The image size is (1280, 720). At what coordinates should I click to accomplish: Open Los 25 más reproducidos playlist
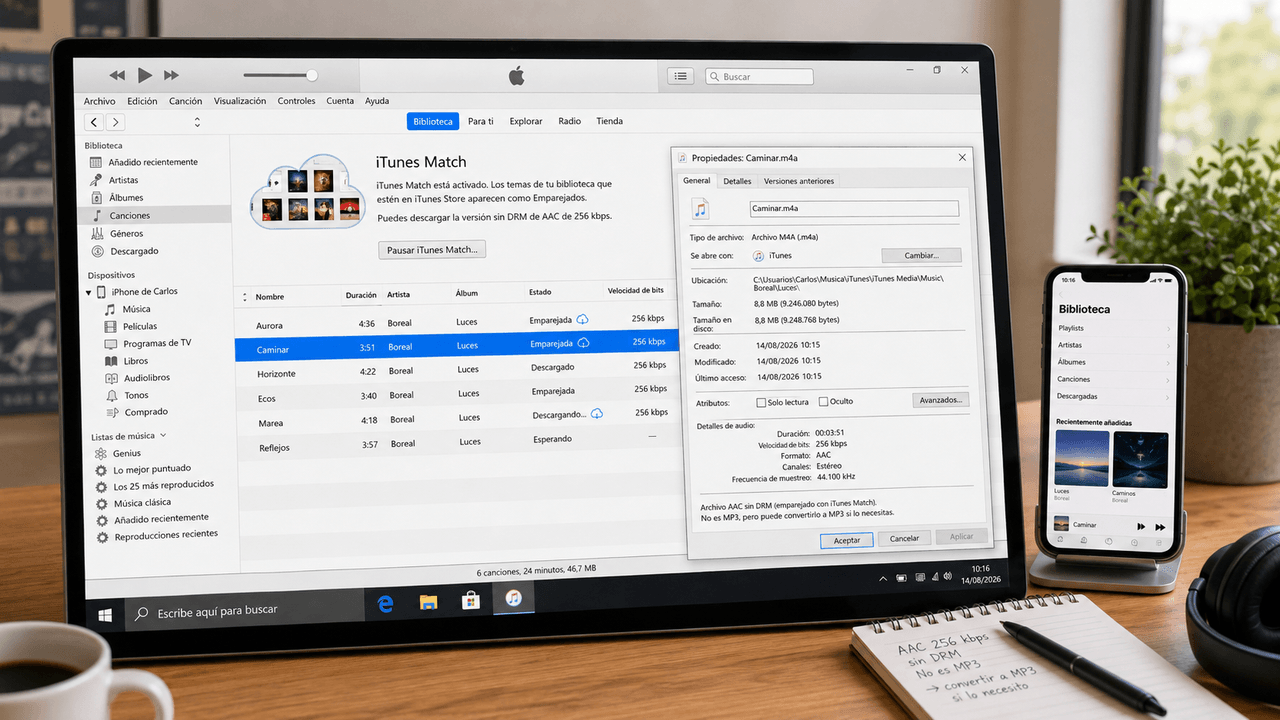point(157,486)
